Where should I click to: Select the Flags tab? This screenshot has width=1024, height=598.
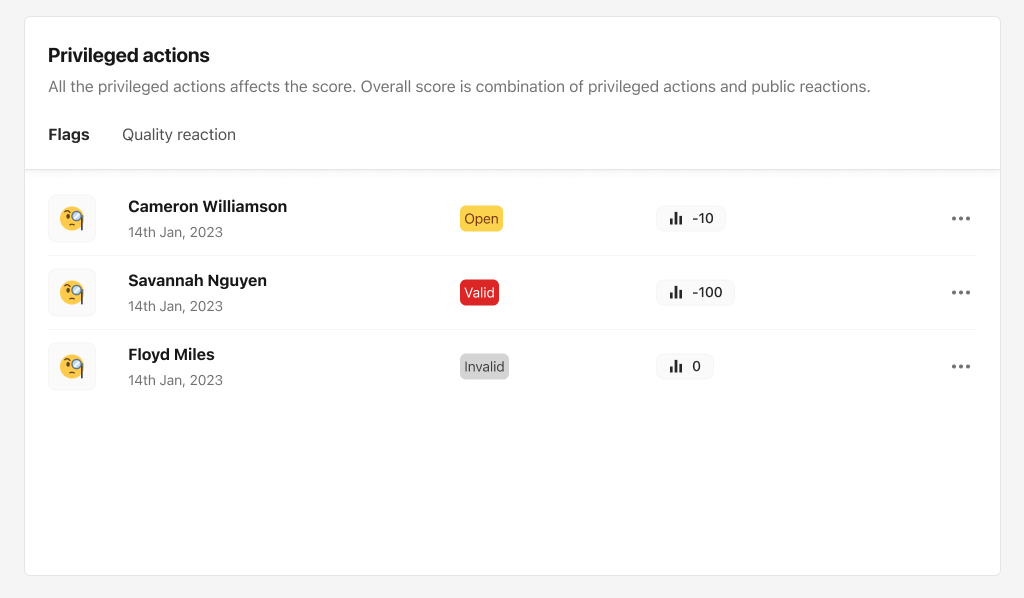68,134
